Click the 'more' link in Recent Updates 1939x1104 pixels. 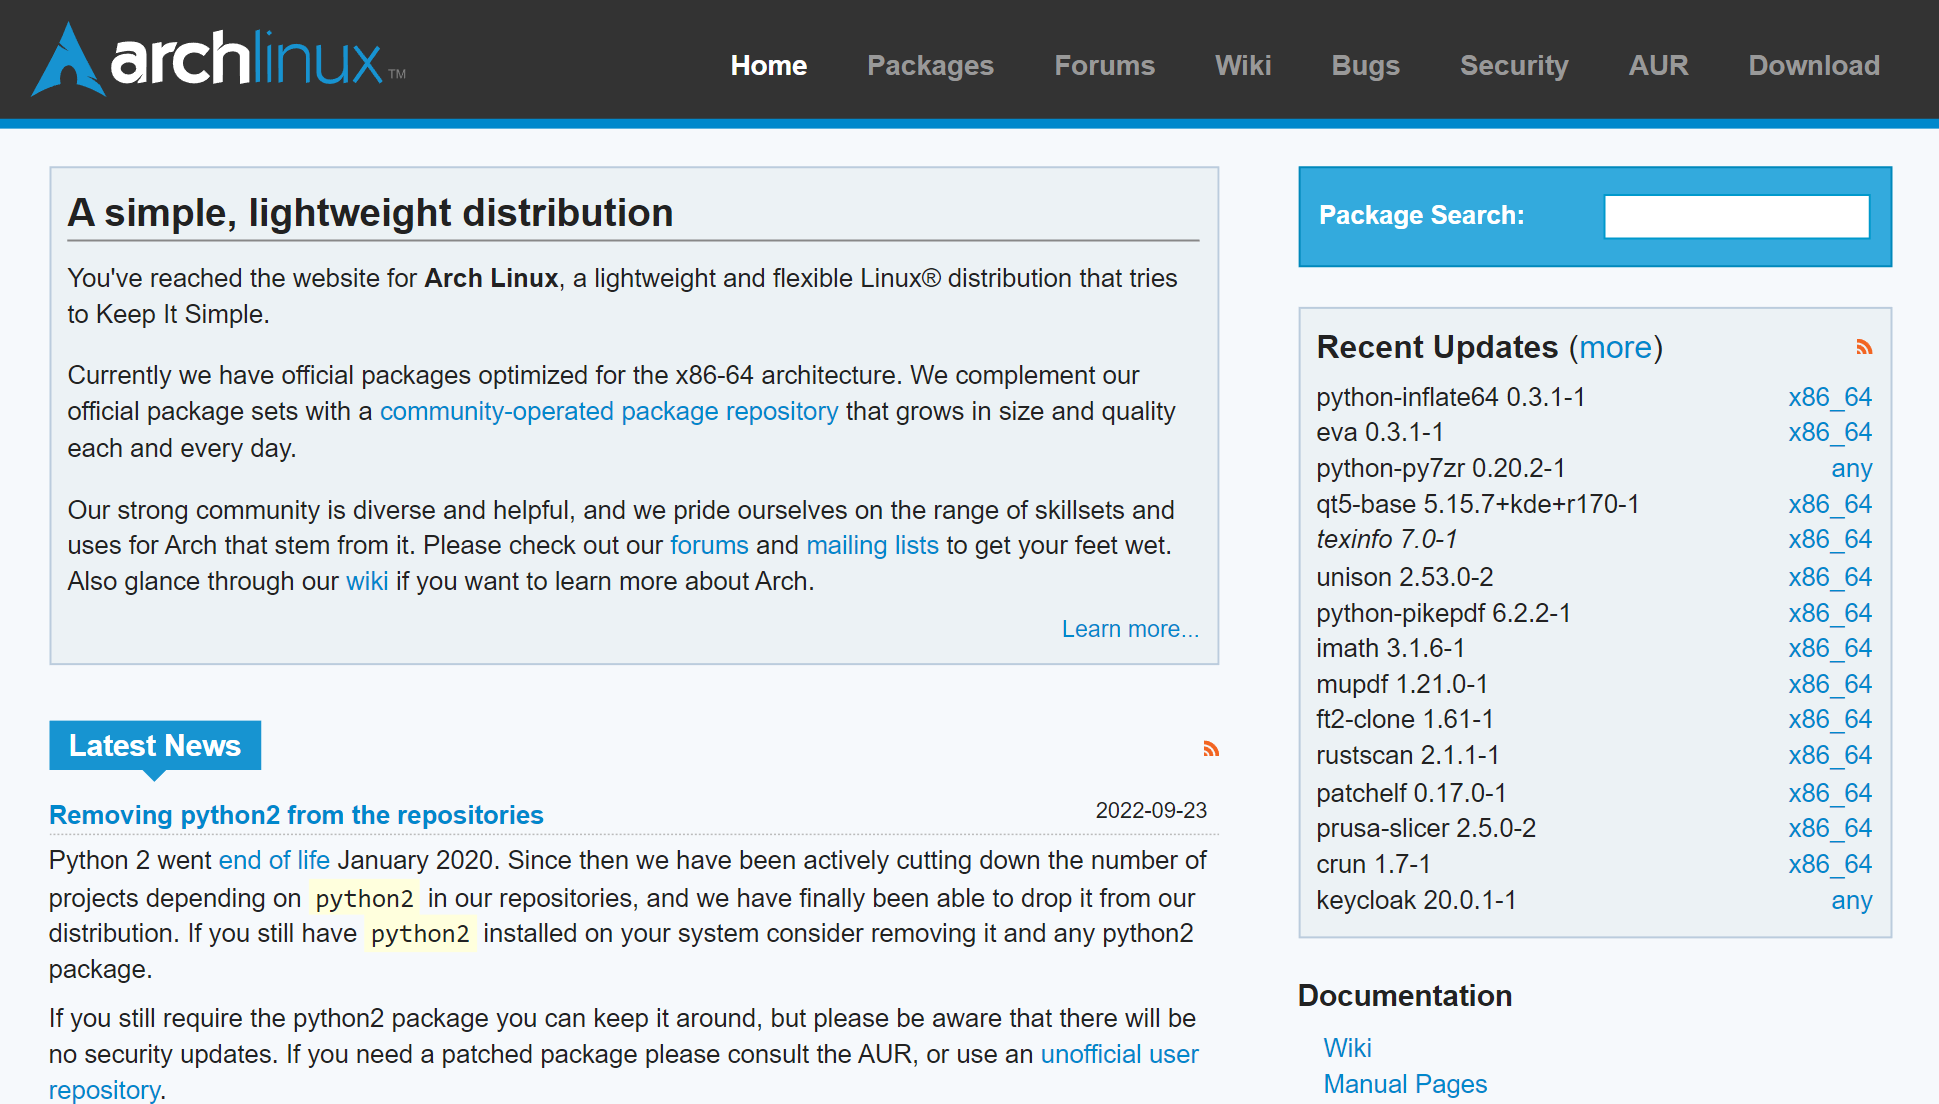pos(1615,347)
